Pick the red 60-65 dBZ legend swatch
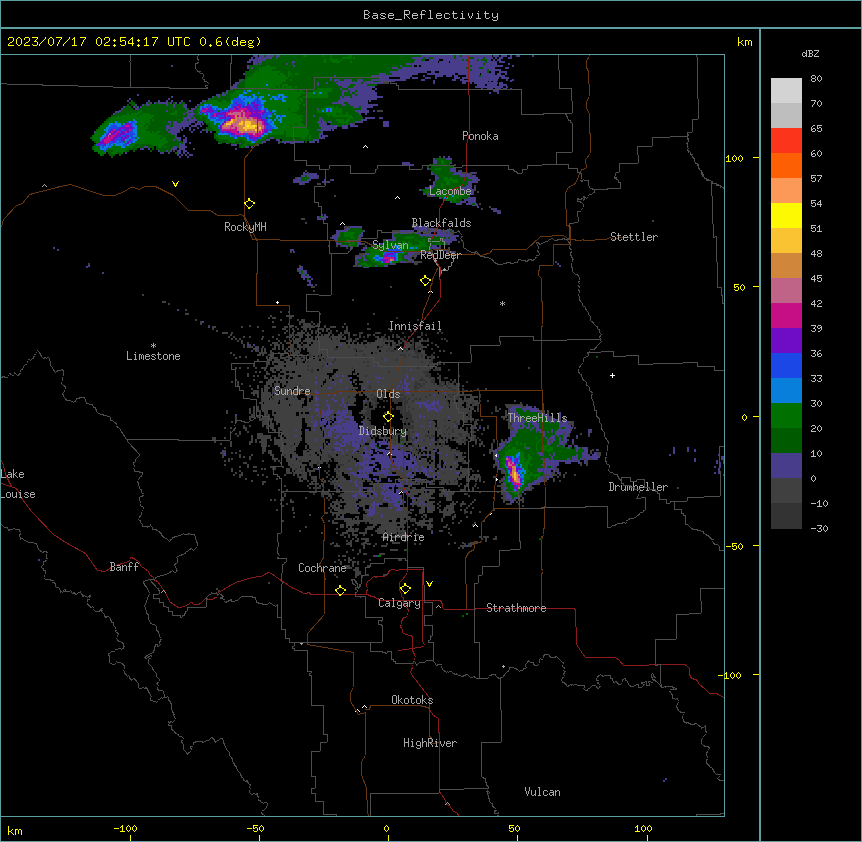The width and height of the screenshot is (862, 842). click(x=786, y=141)
